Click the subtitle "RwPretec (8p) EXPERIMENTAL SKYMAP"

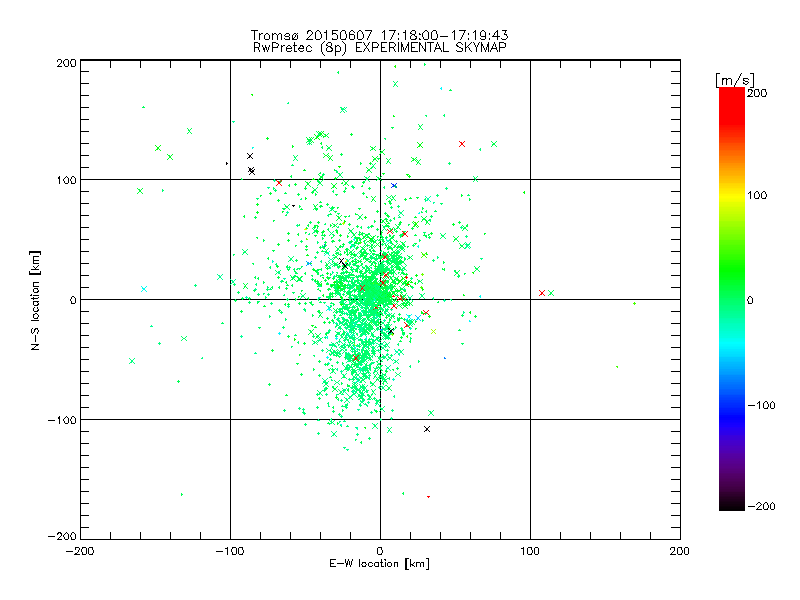pyautogui.click(x=379, y=48)
